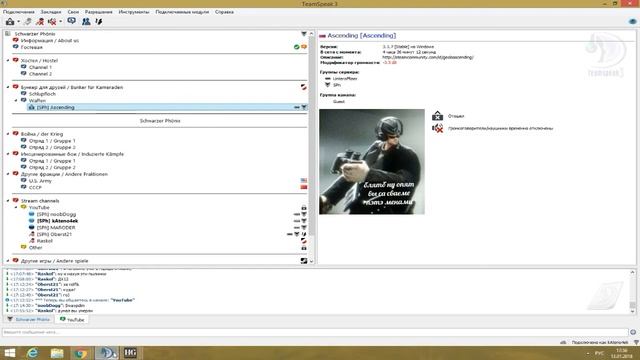This screenshot has width=640, height=360.
Task: Select user [SPh] Ascending in channel tree
Action: pos(56,107)
